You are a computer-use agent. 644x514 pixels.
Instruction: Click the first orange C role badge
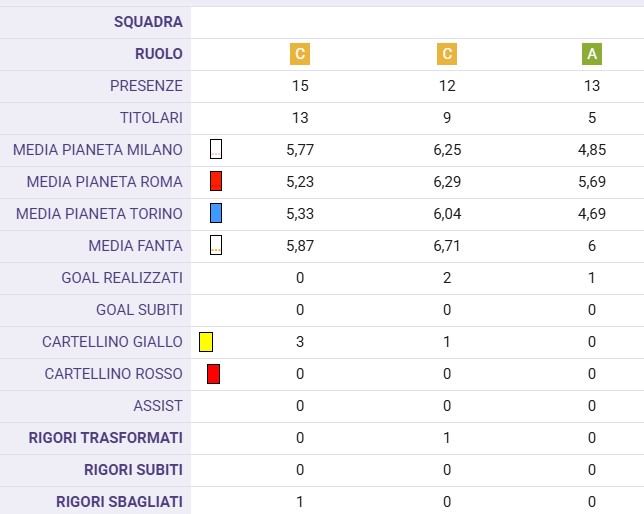coord(300,54)
